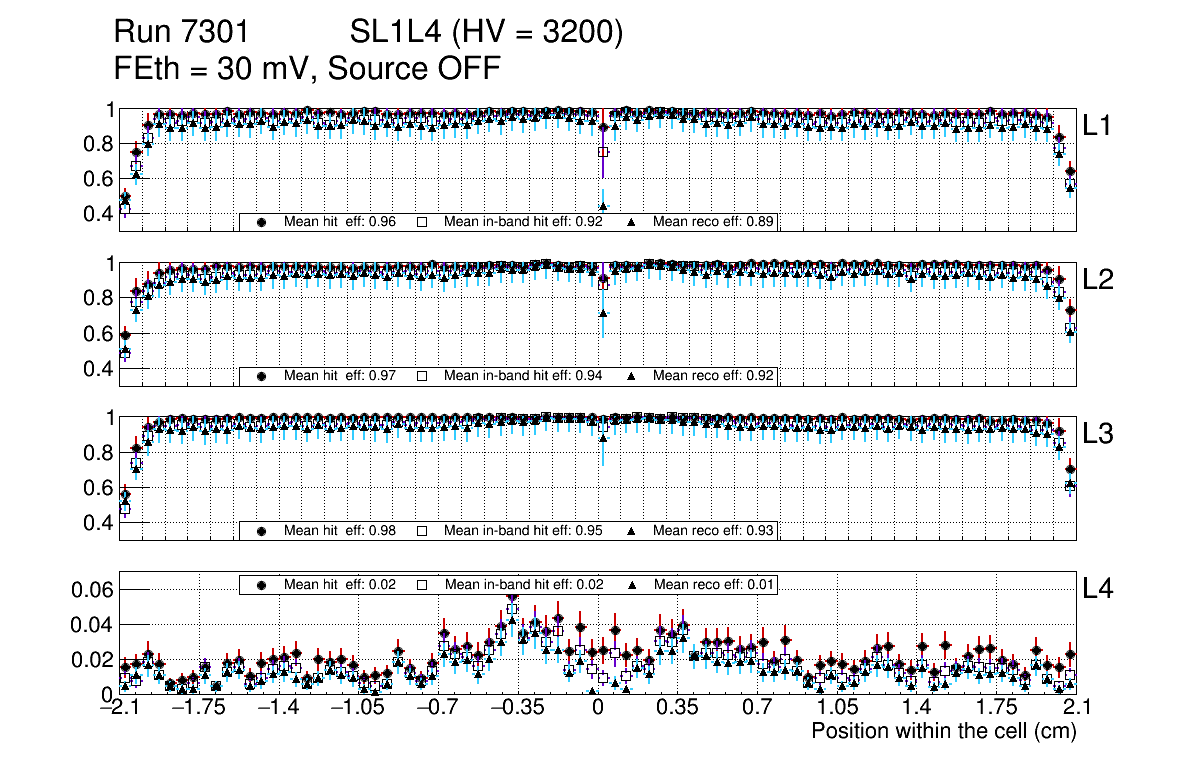Click the 'Mean reco eff: 0.93' legend entry
This screenshot has height=772, width=1196.
[714, 531]
